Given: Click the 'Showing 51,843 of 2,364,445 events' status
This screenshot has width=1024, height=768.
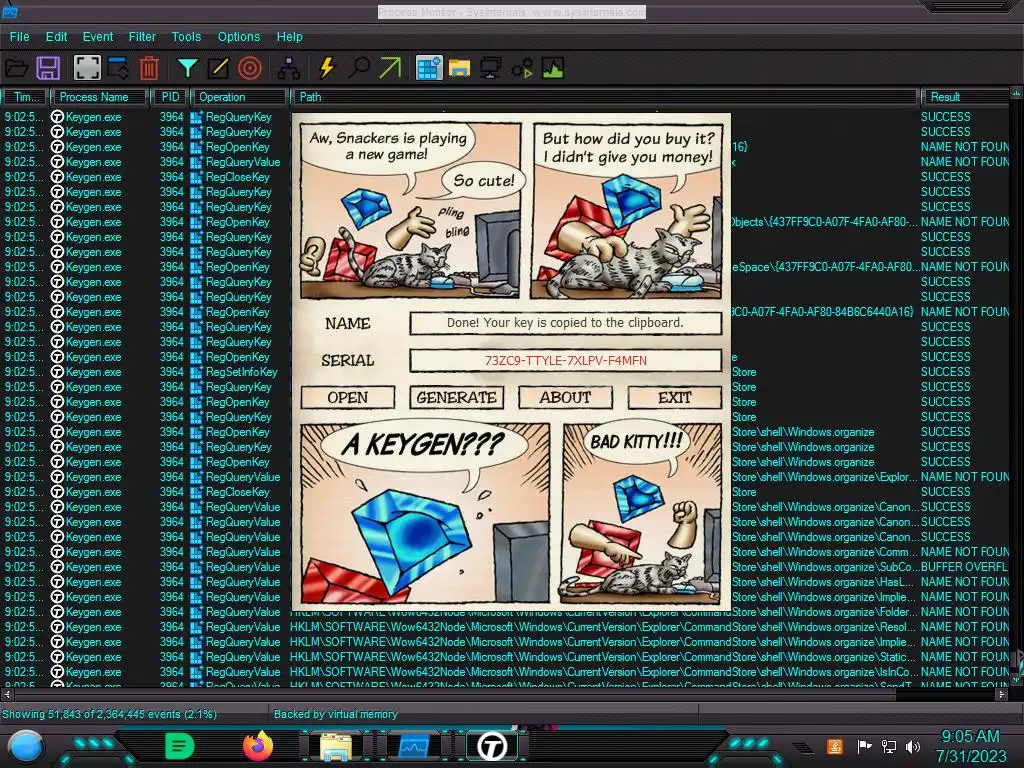Looking at the screenshot, I should pos(109,714).
